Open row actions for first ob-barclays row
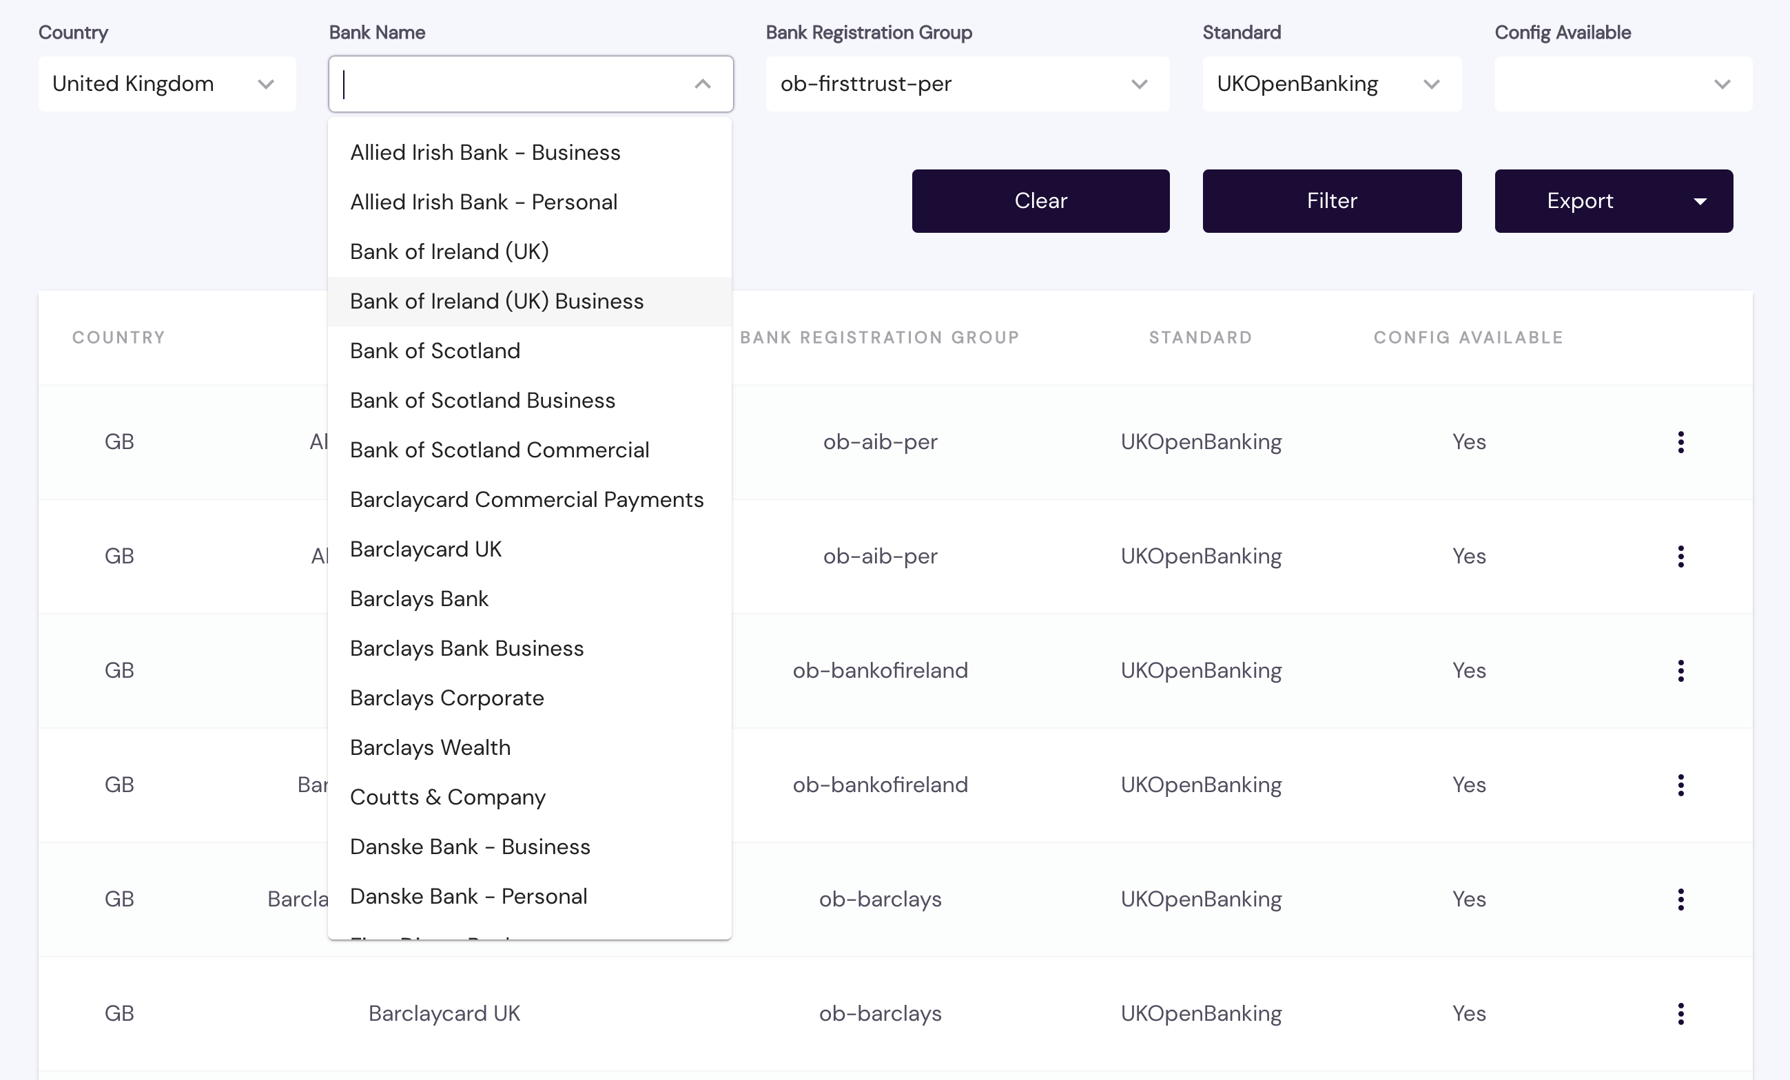This screenshot has width=1790, height=1080. 1680,899
